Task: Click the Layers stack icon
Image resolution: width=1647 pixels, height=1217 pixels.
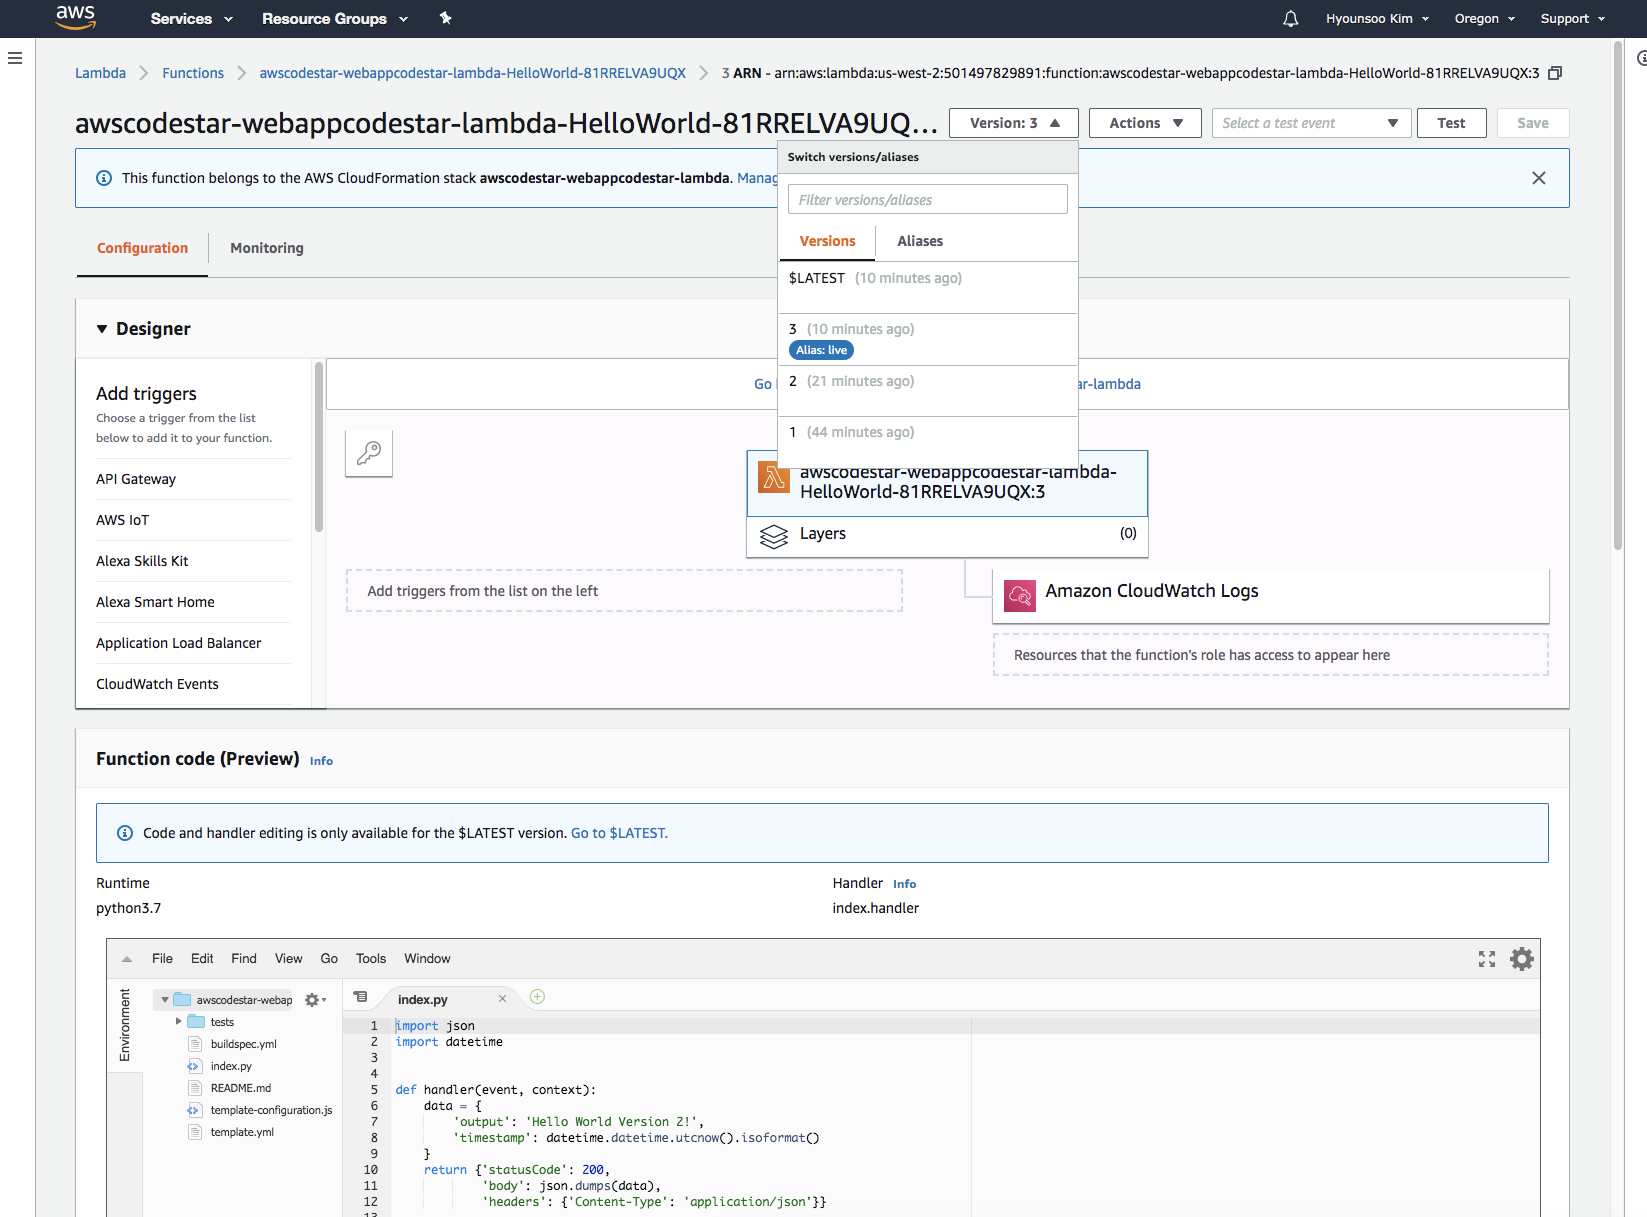Action: click(x=774, y=536)
